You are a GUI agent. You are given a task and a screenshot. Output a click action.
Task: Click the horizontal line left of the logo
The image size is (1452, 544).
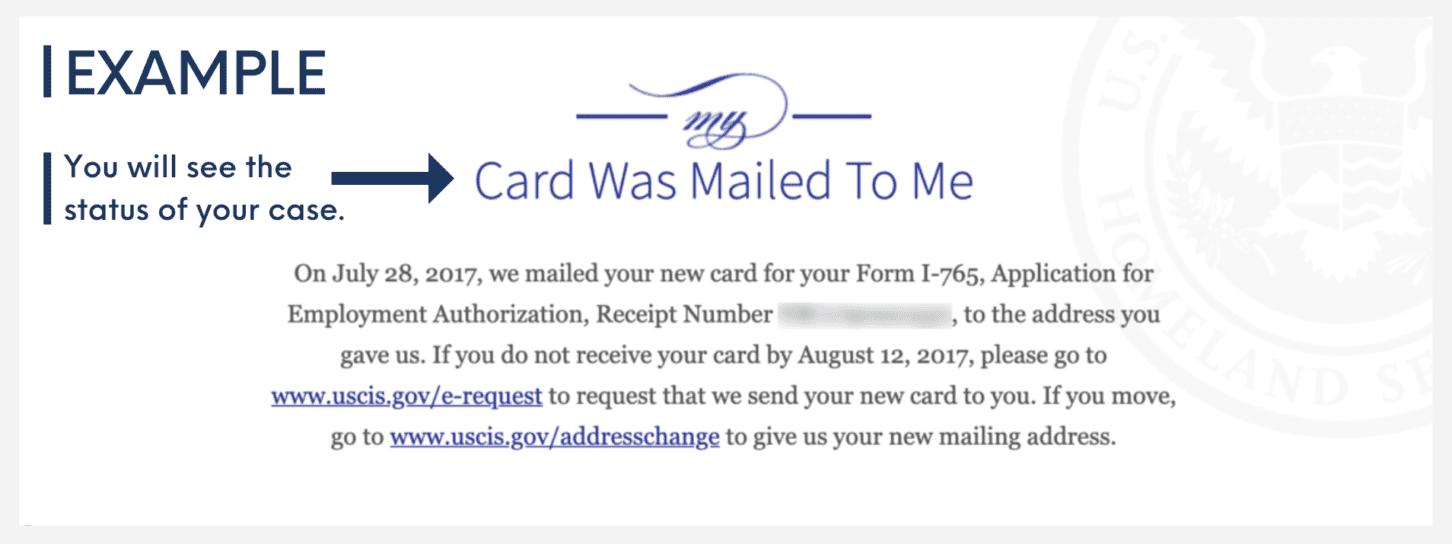click(622, 115)
